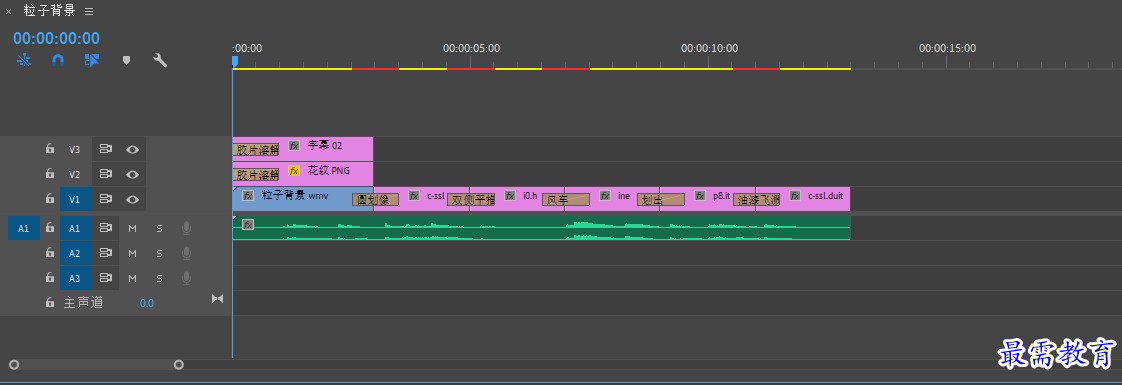Click the playhead marker on ruler
This screenshot has width=1122, height=385.
(x=234, y=62)
